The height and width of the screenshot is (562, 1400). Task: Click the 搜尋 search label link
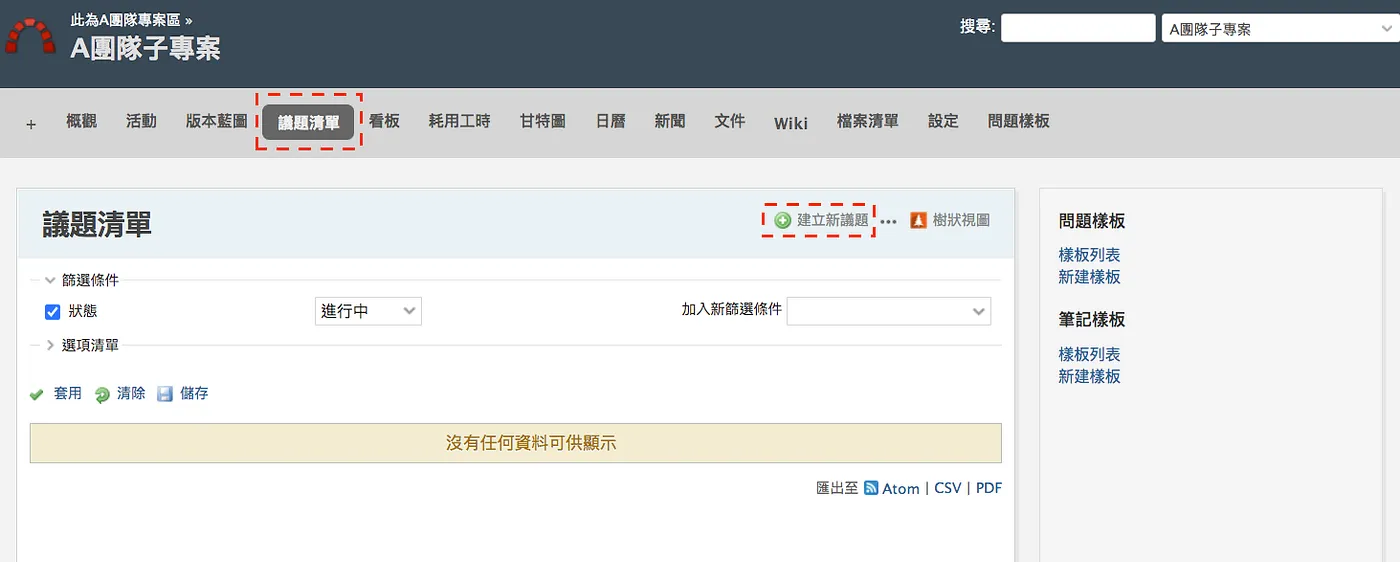(976, 27)
